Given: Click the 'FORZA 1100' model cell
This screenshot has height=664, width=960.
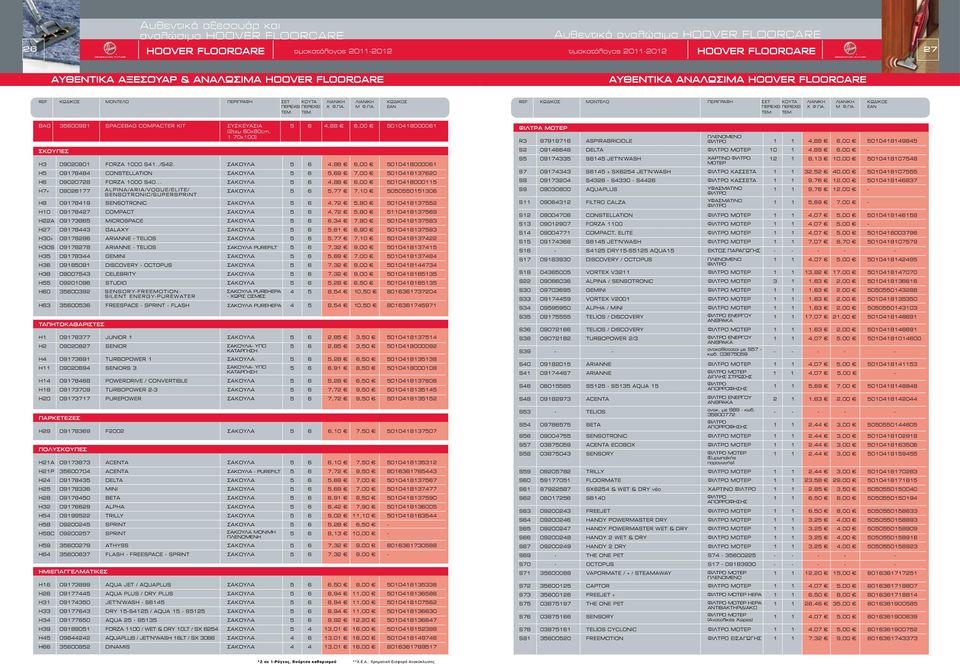Looking at the screenshot, I should (604, 224).
